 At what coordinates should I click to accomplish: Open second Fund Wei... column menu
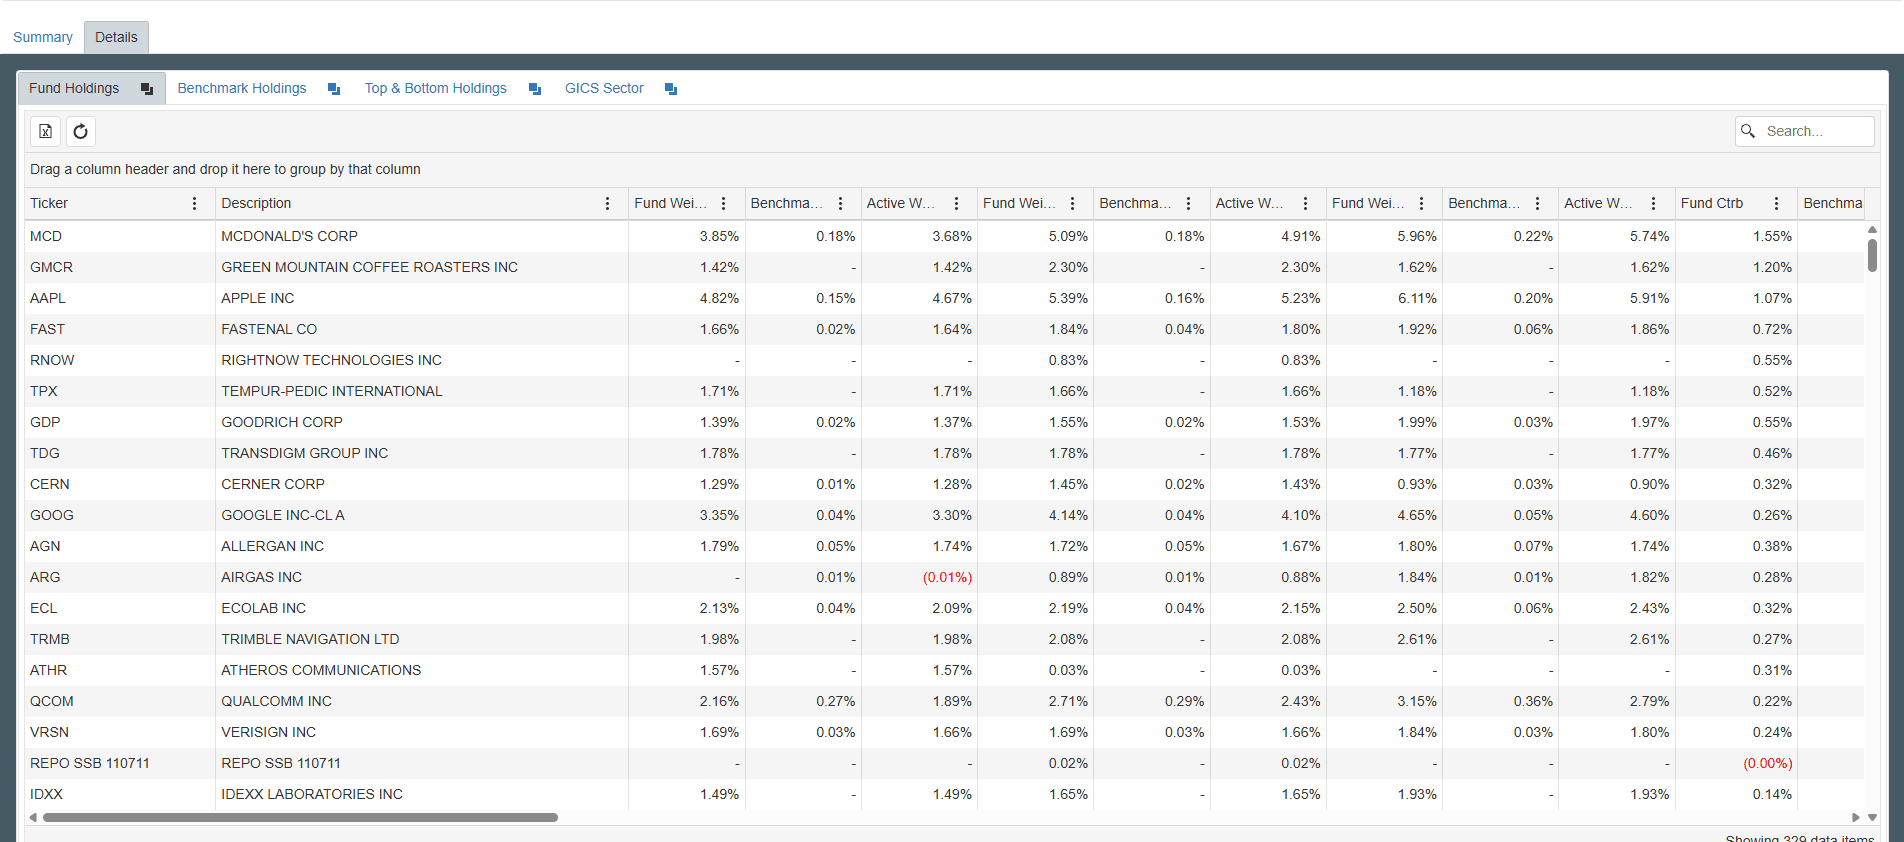[1072, 203]
